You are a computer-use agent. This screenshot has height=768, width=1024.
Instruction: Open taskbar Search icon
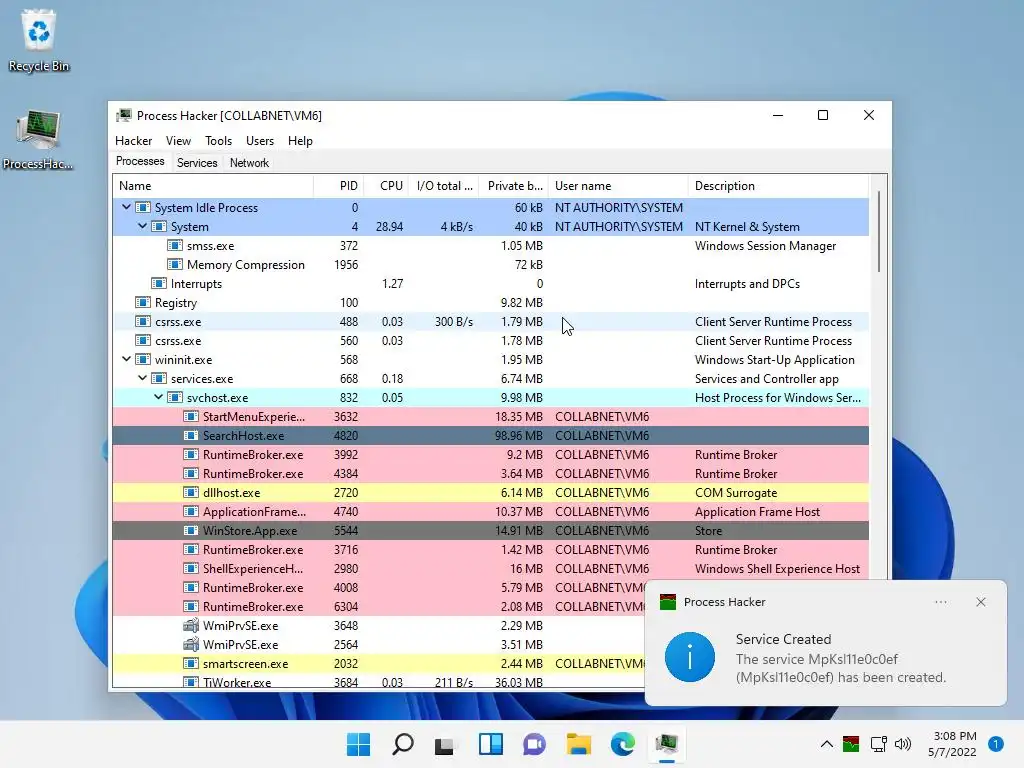coord(402,744)
